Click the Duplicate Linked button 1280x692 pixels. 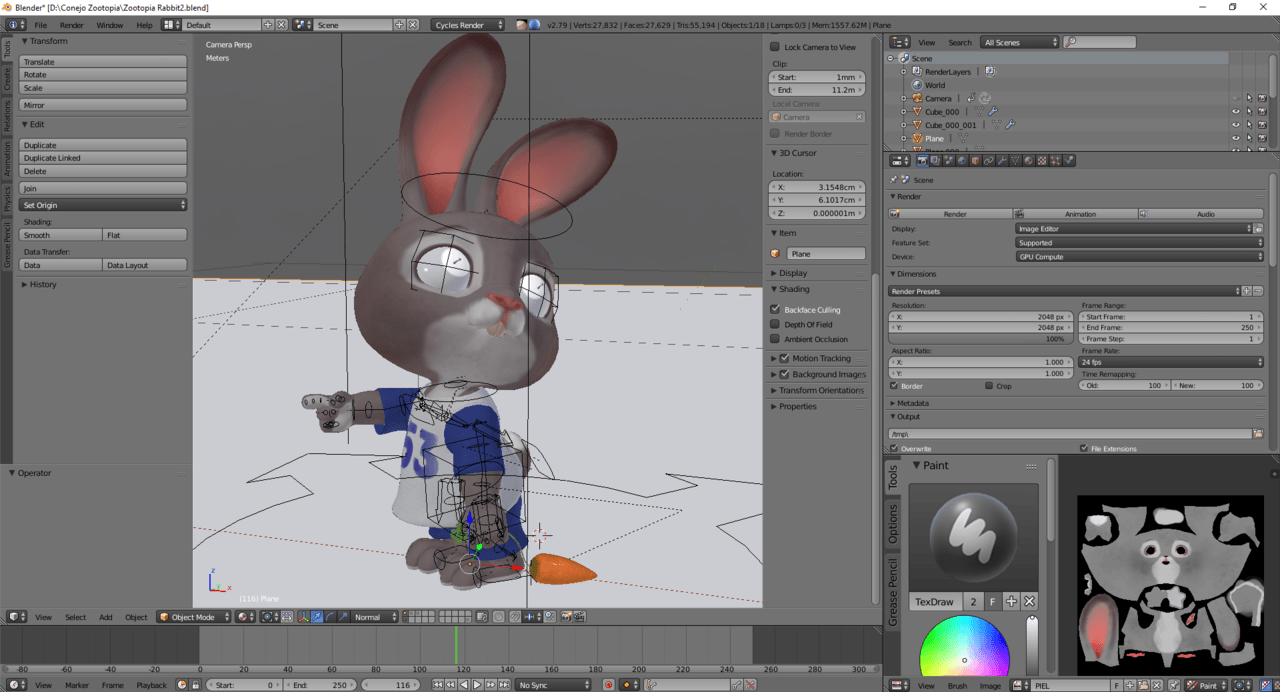pos(103,158)
